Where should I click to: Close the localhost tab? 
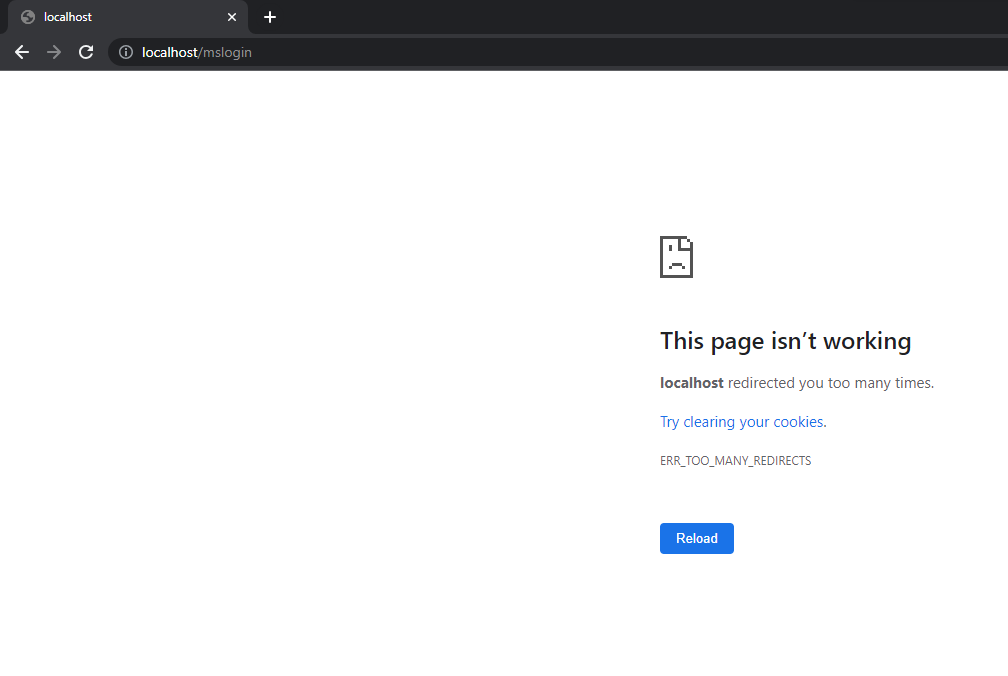[x=232, y=17]
